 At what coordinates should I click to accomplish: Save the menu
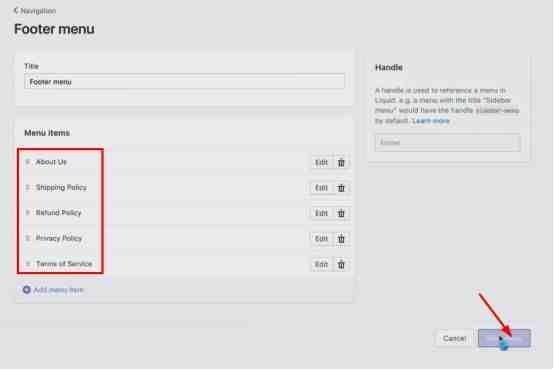[504, 339]
